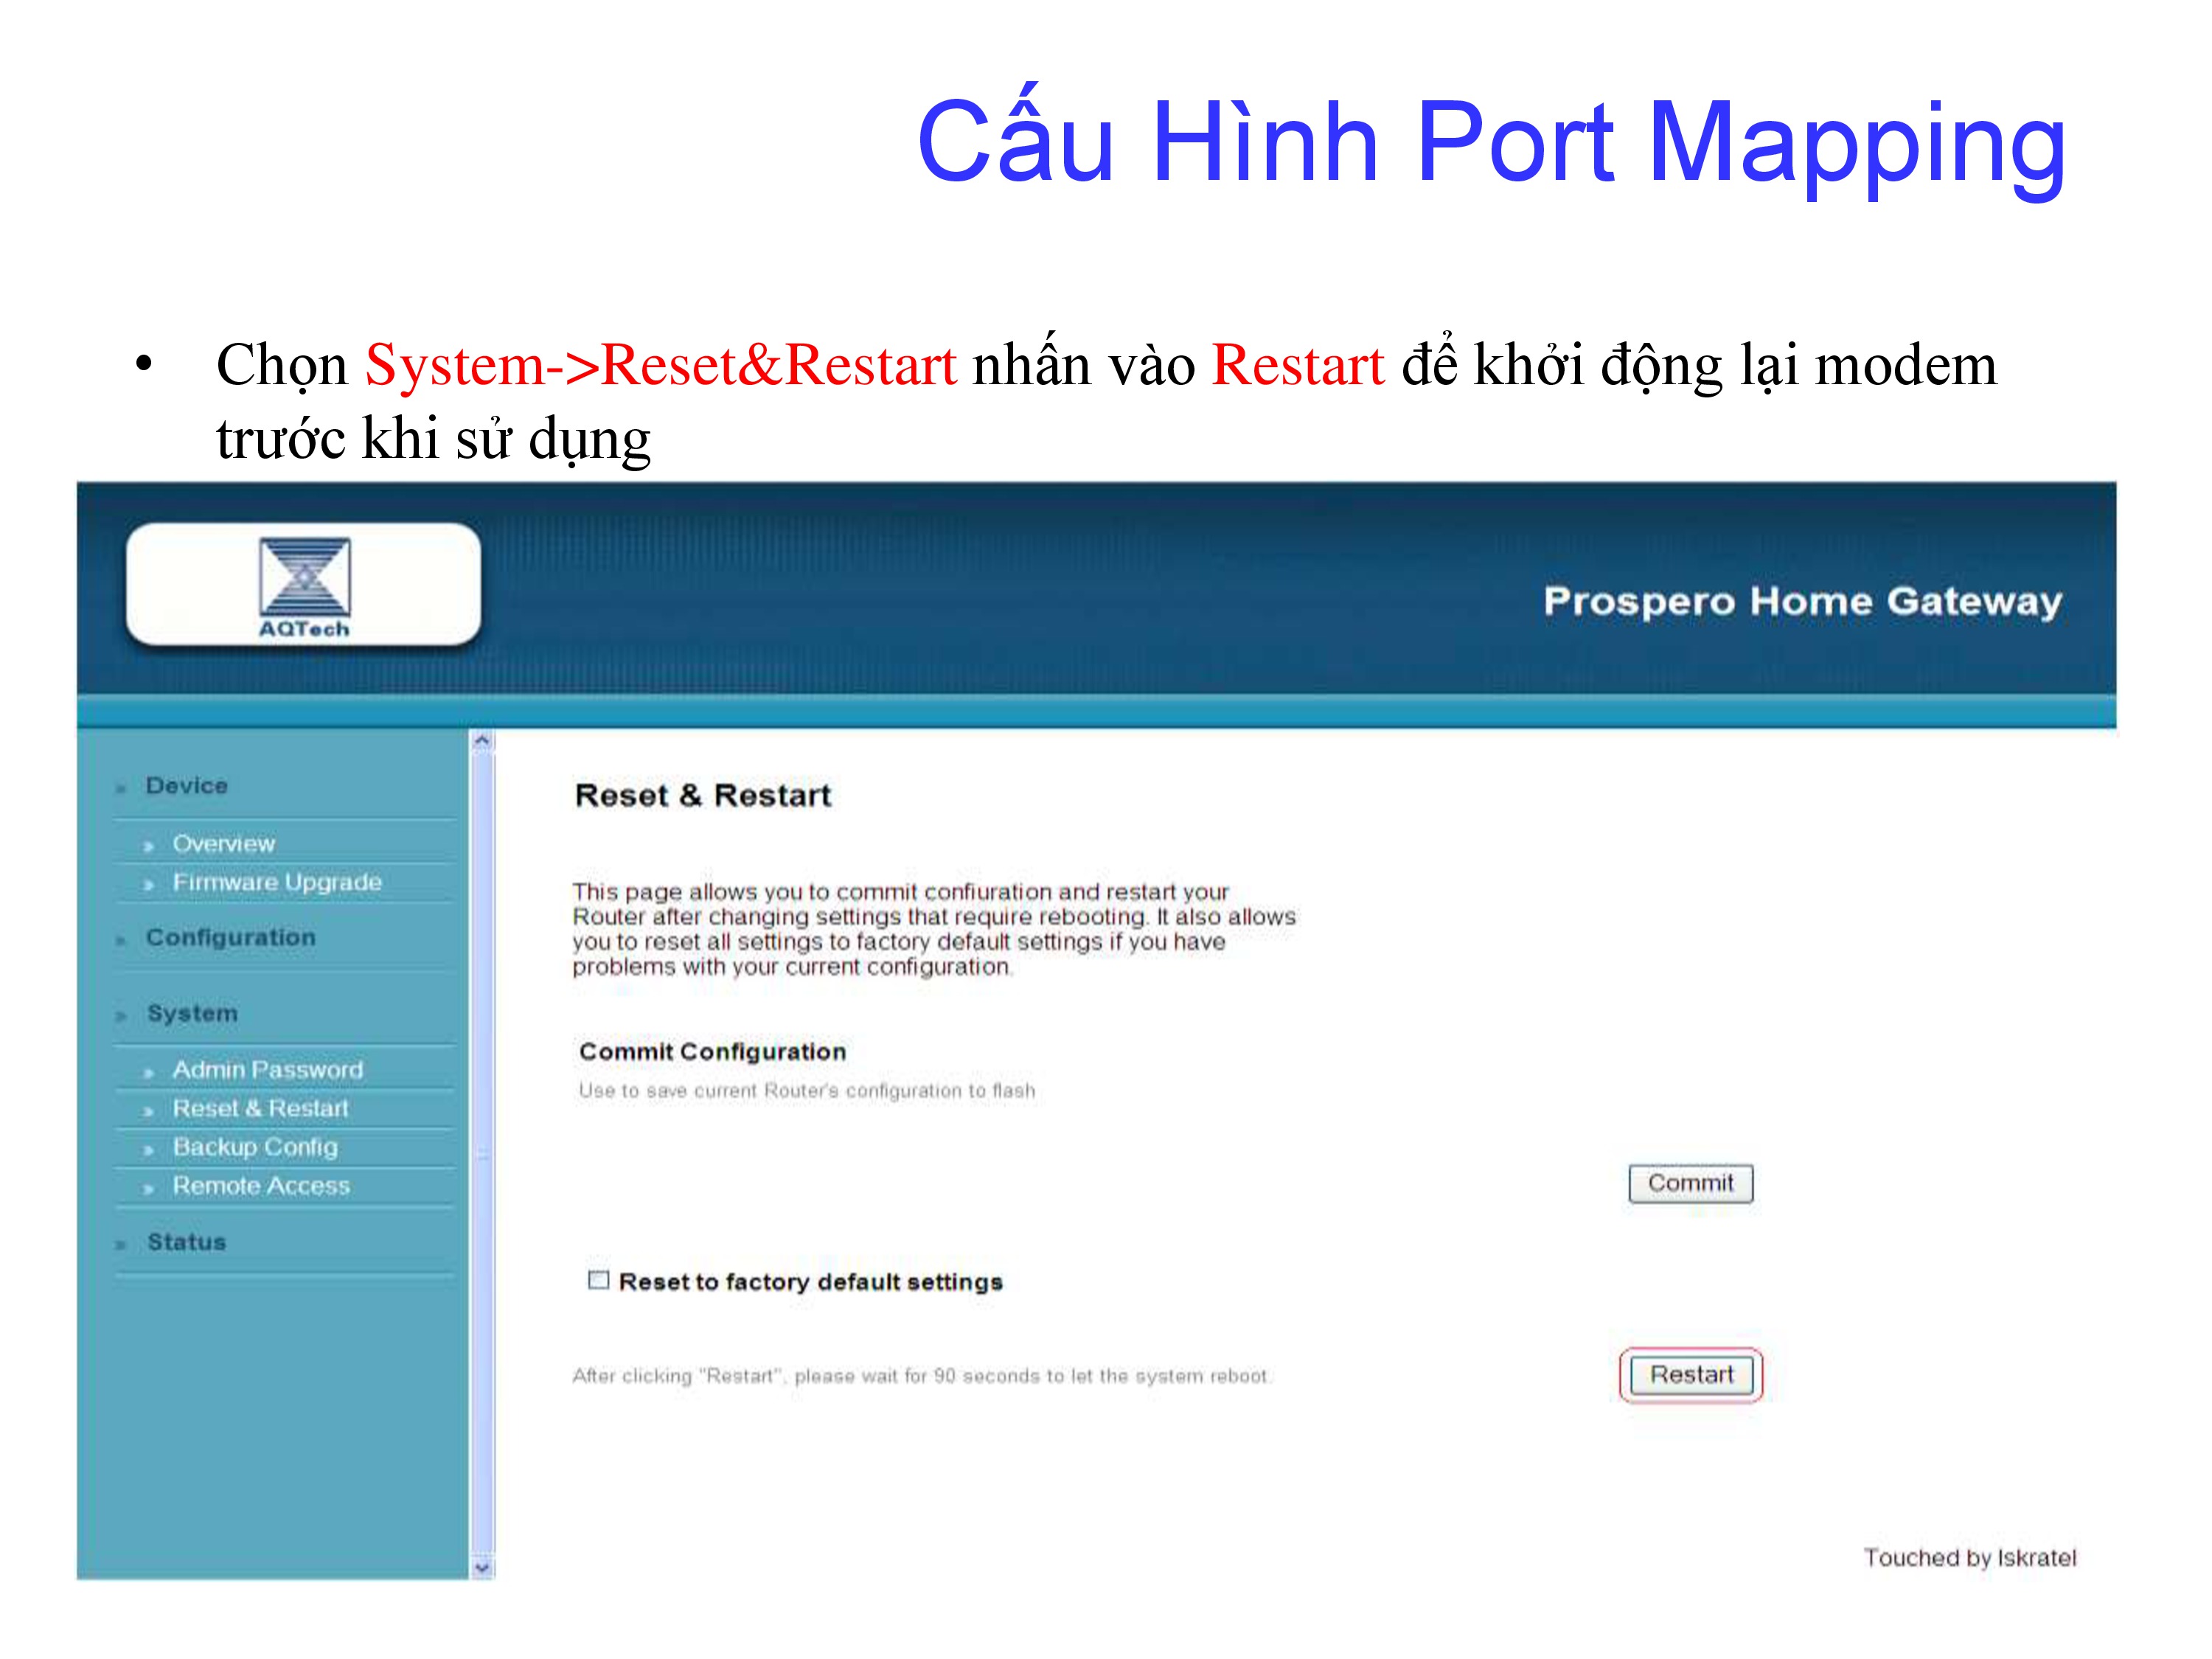Screen dimensions: 2212x1659
Task: Open the Overview page link
Action: click(x=223, y=843)
